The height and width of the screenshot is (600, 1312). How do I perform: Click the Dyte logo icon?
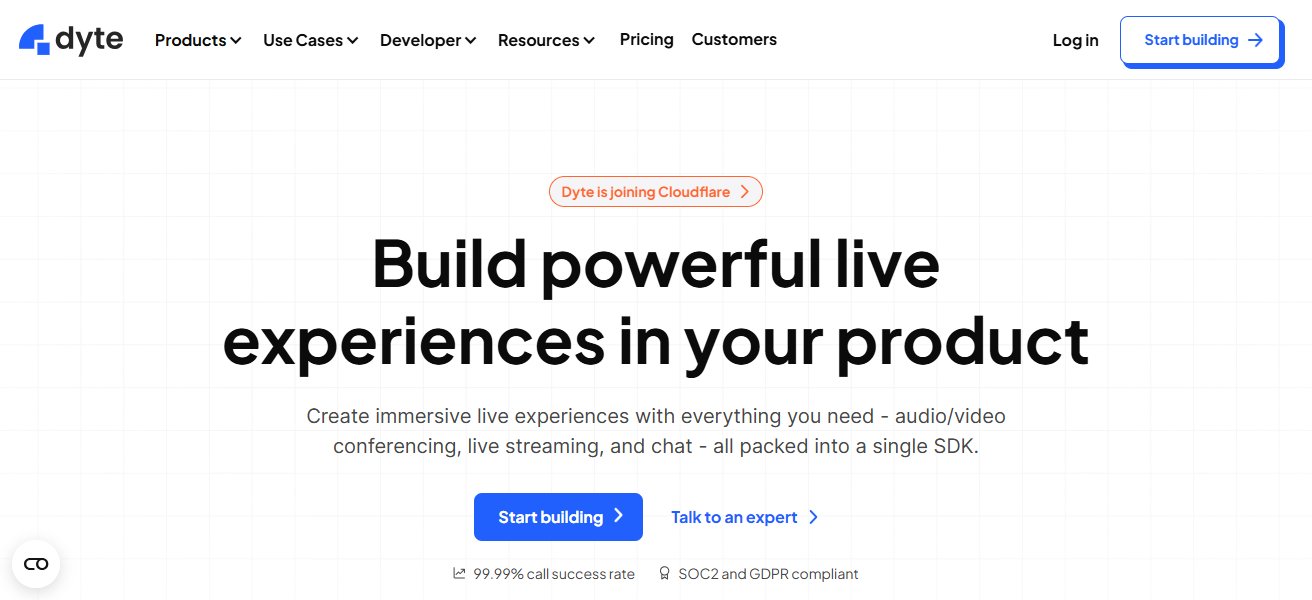[x=34, y=39]
